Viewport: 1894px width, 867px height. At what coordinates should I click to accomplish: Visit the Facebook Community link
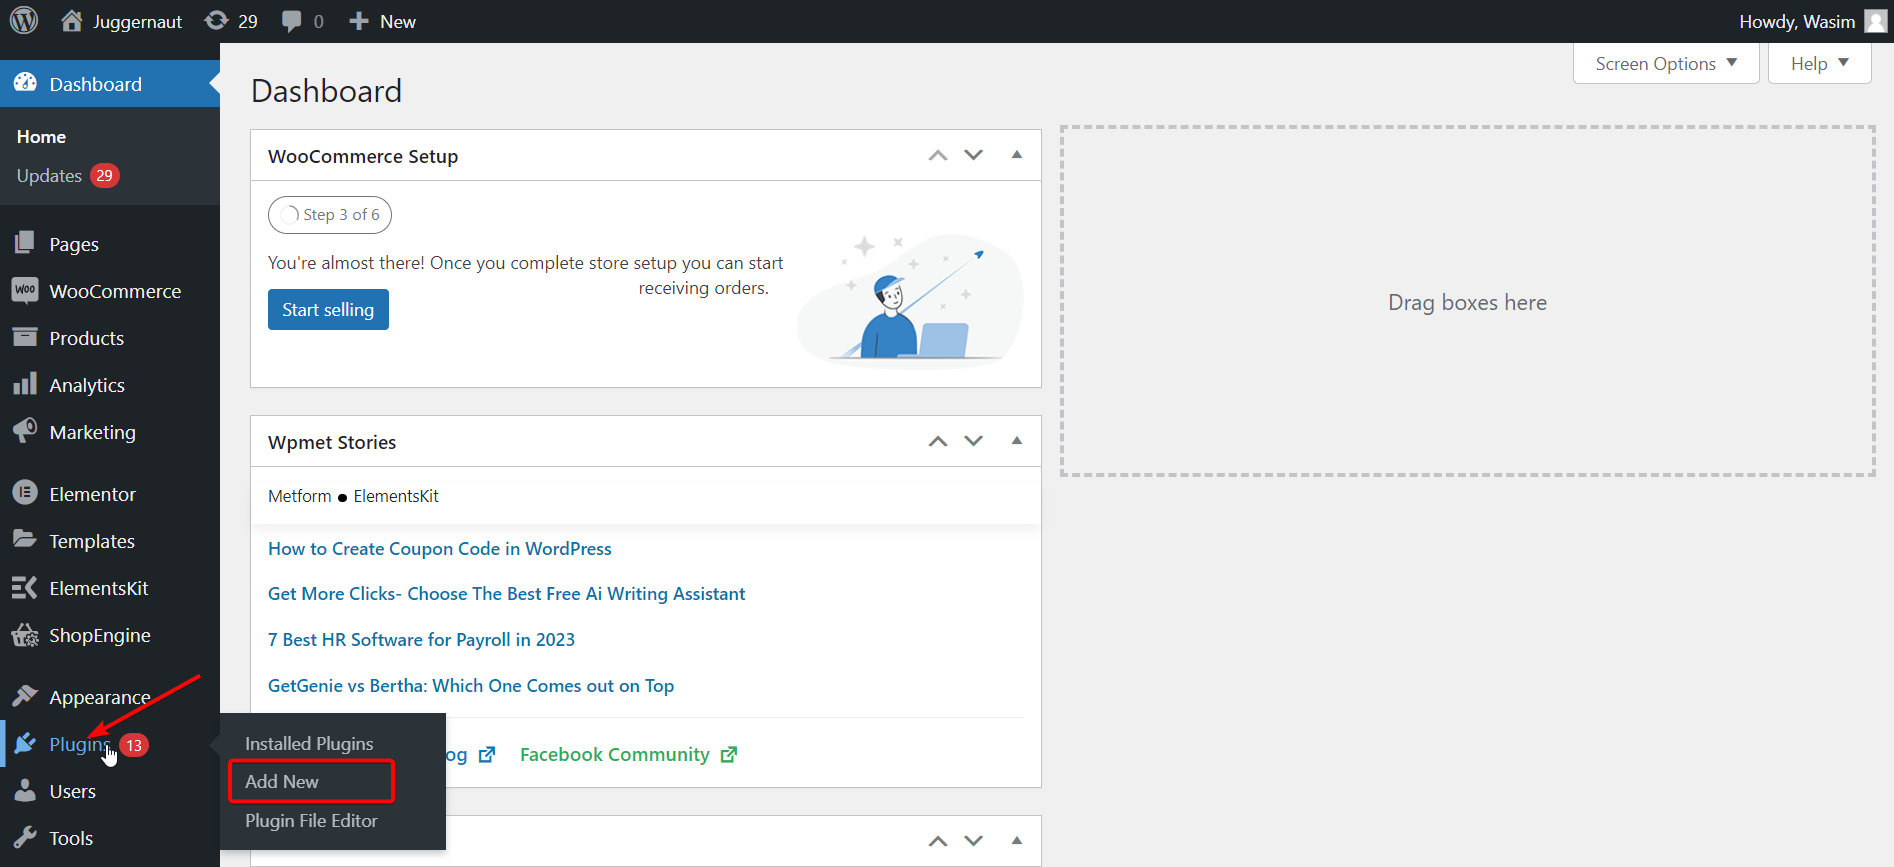[x=615, y=754]
